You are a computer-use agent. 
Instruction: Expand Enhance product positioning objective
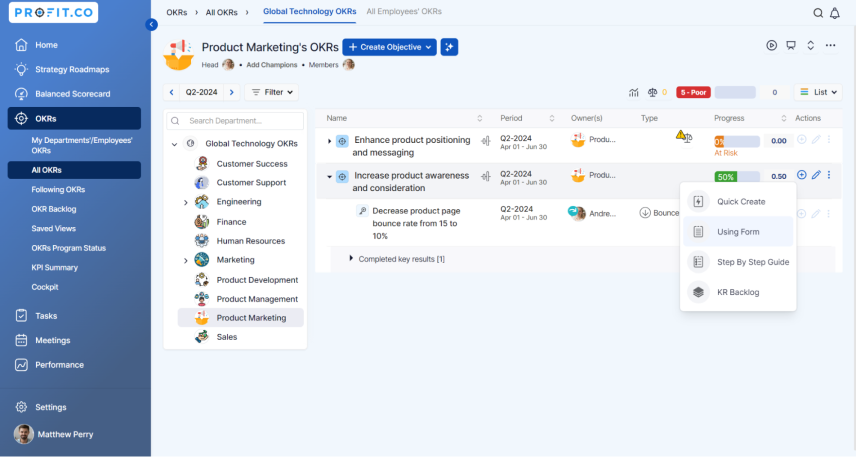click(329, 141)
